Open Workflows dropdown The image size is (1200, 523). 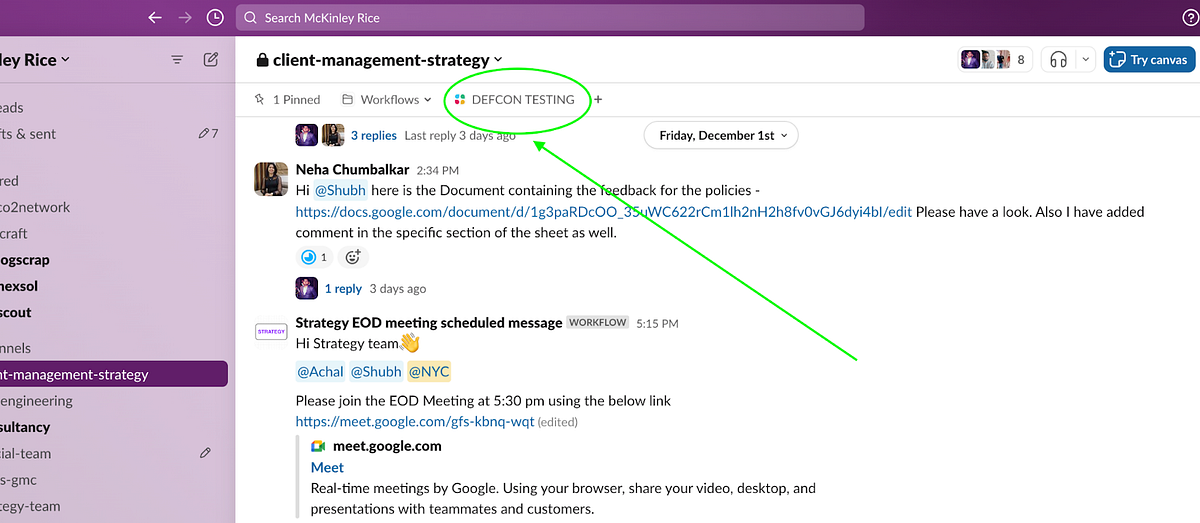[387, 100]
